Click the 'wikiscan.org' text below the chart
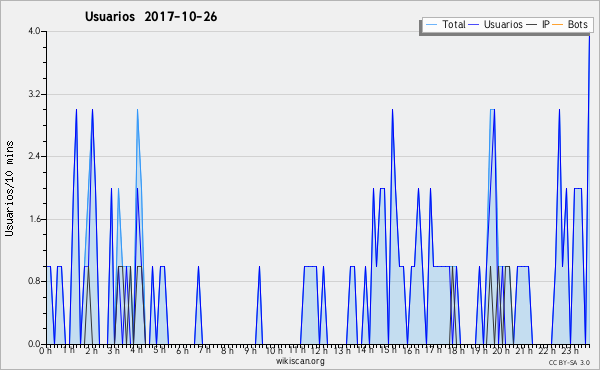The image size is (600, 370). coord(300,361)
